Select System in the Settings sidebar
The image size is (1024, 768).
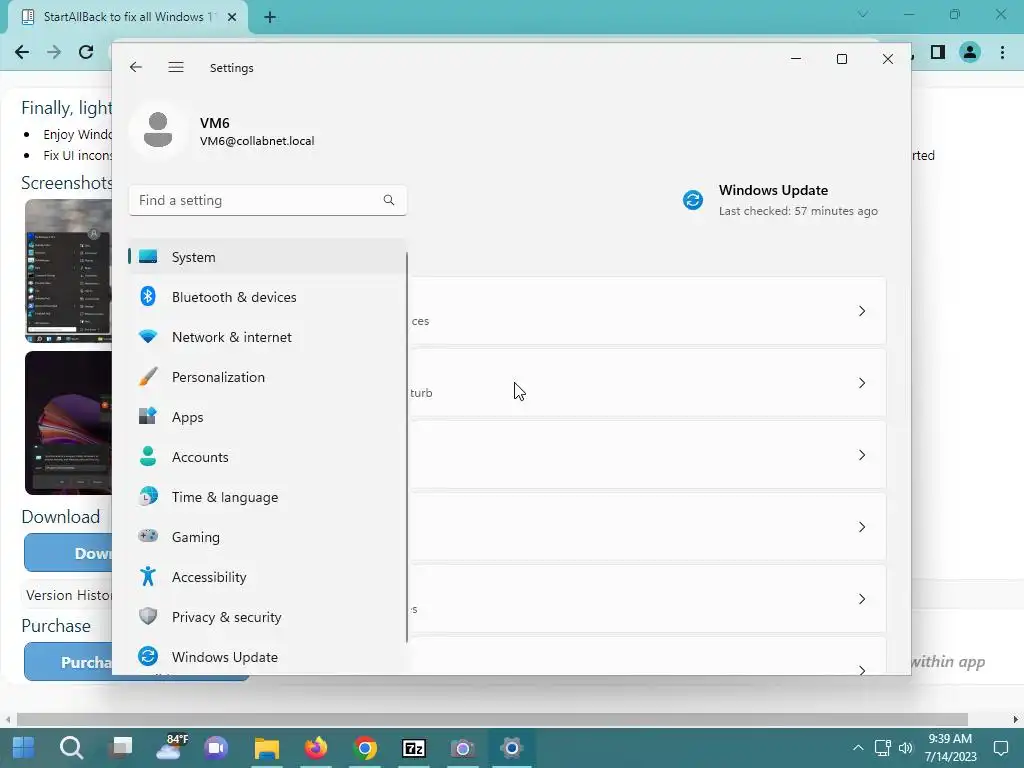click(267, 257)
